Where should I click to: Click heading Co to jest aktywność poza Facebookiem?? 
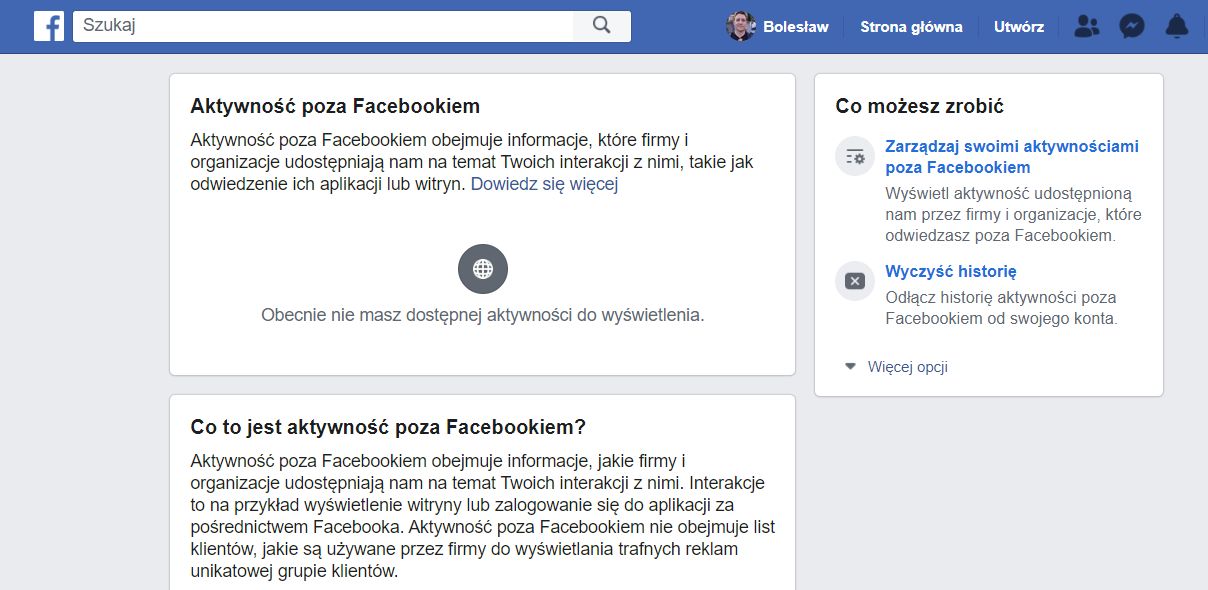(x=388, y=427)
